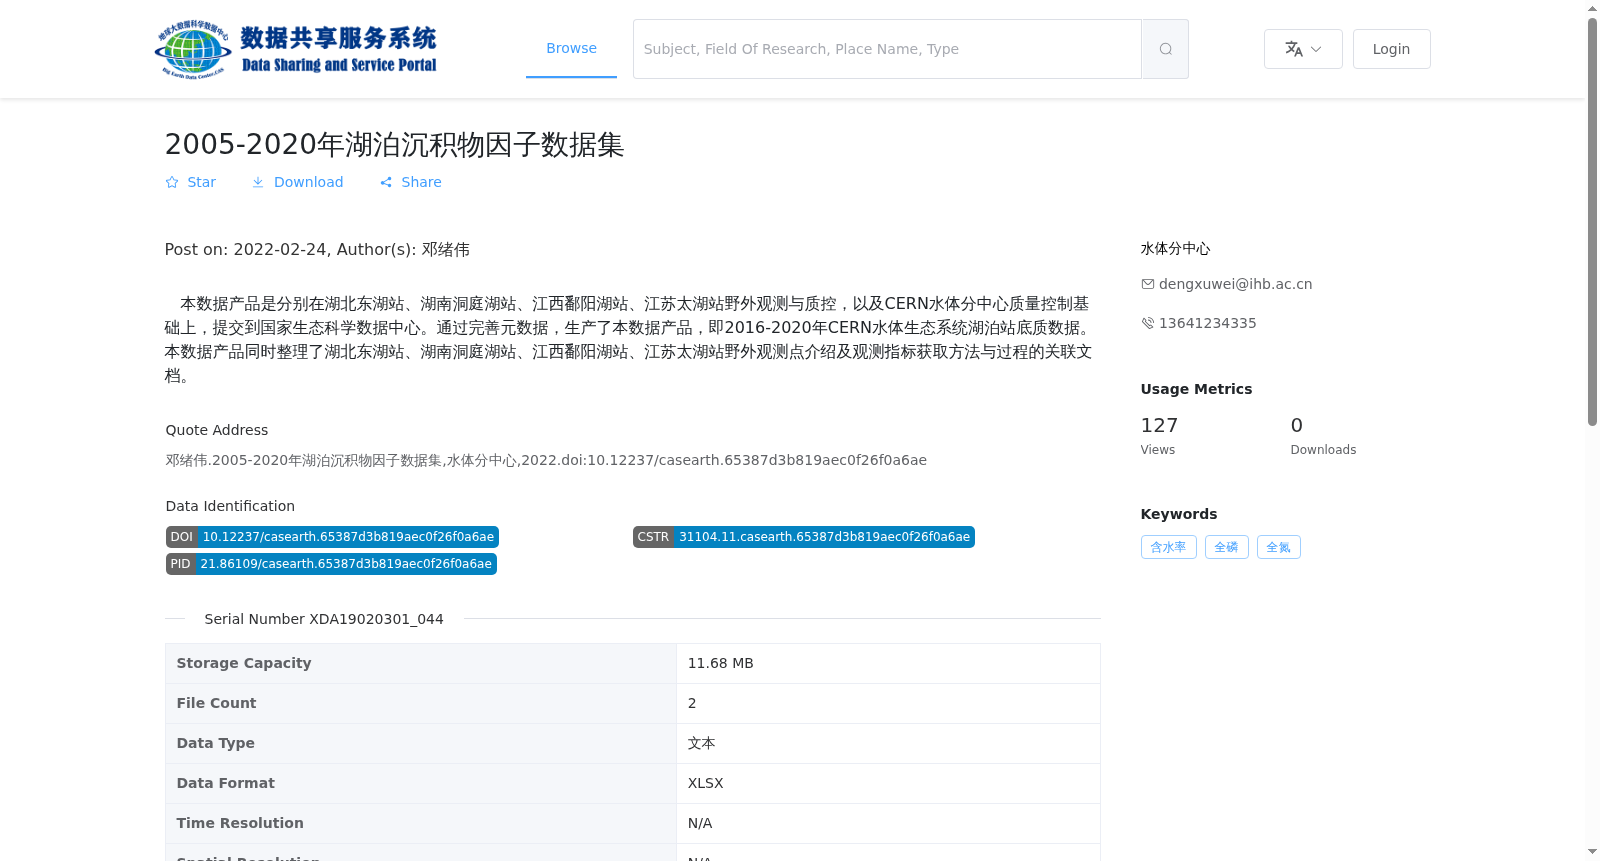Click the File Count row label
The image size is (1600, 861).
click(x=216, y=703)
